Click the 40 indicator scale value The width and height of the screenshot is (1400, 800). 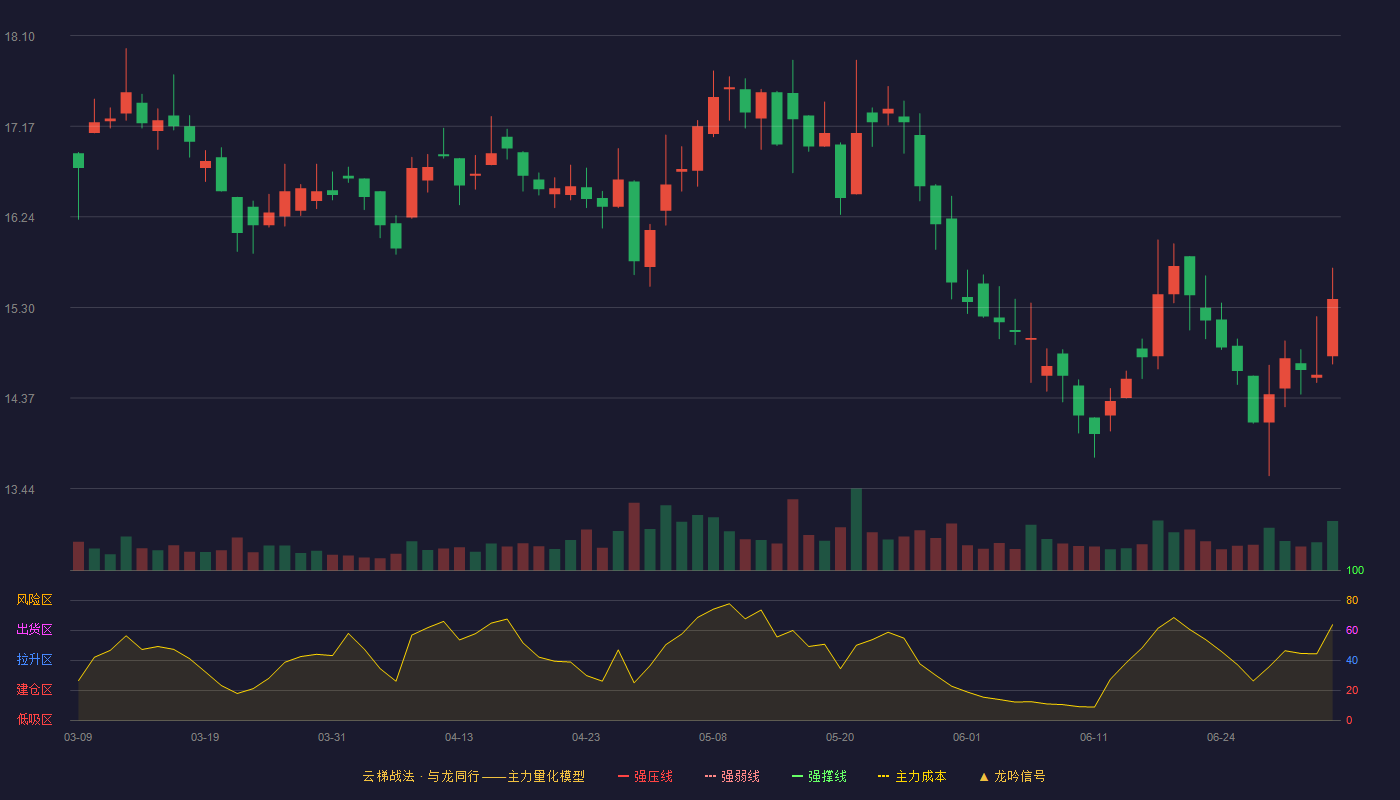tap(1352, 660)
